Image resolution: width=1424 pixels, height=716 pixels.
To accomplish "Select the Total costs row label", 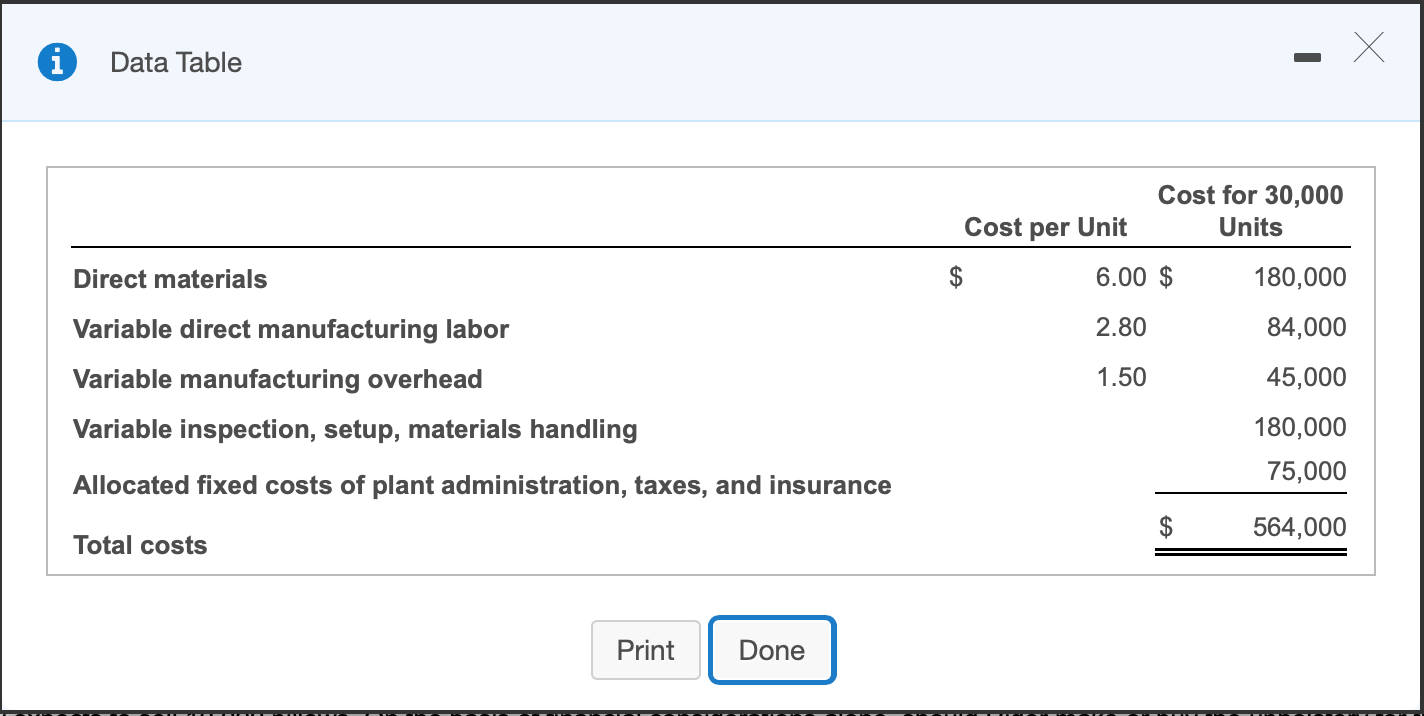I will [139, 545].
